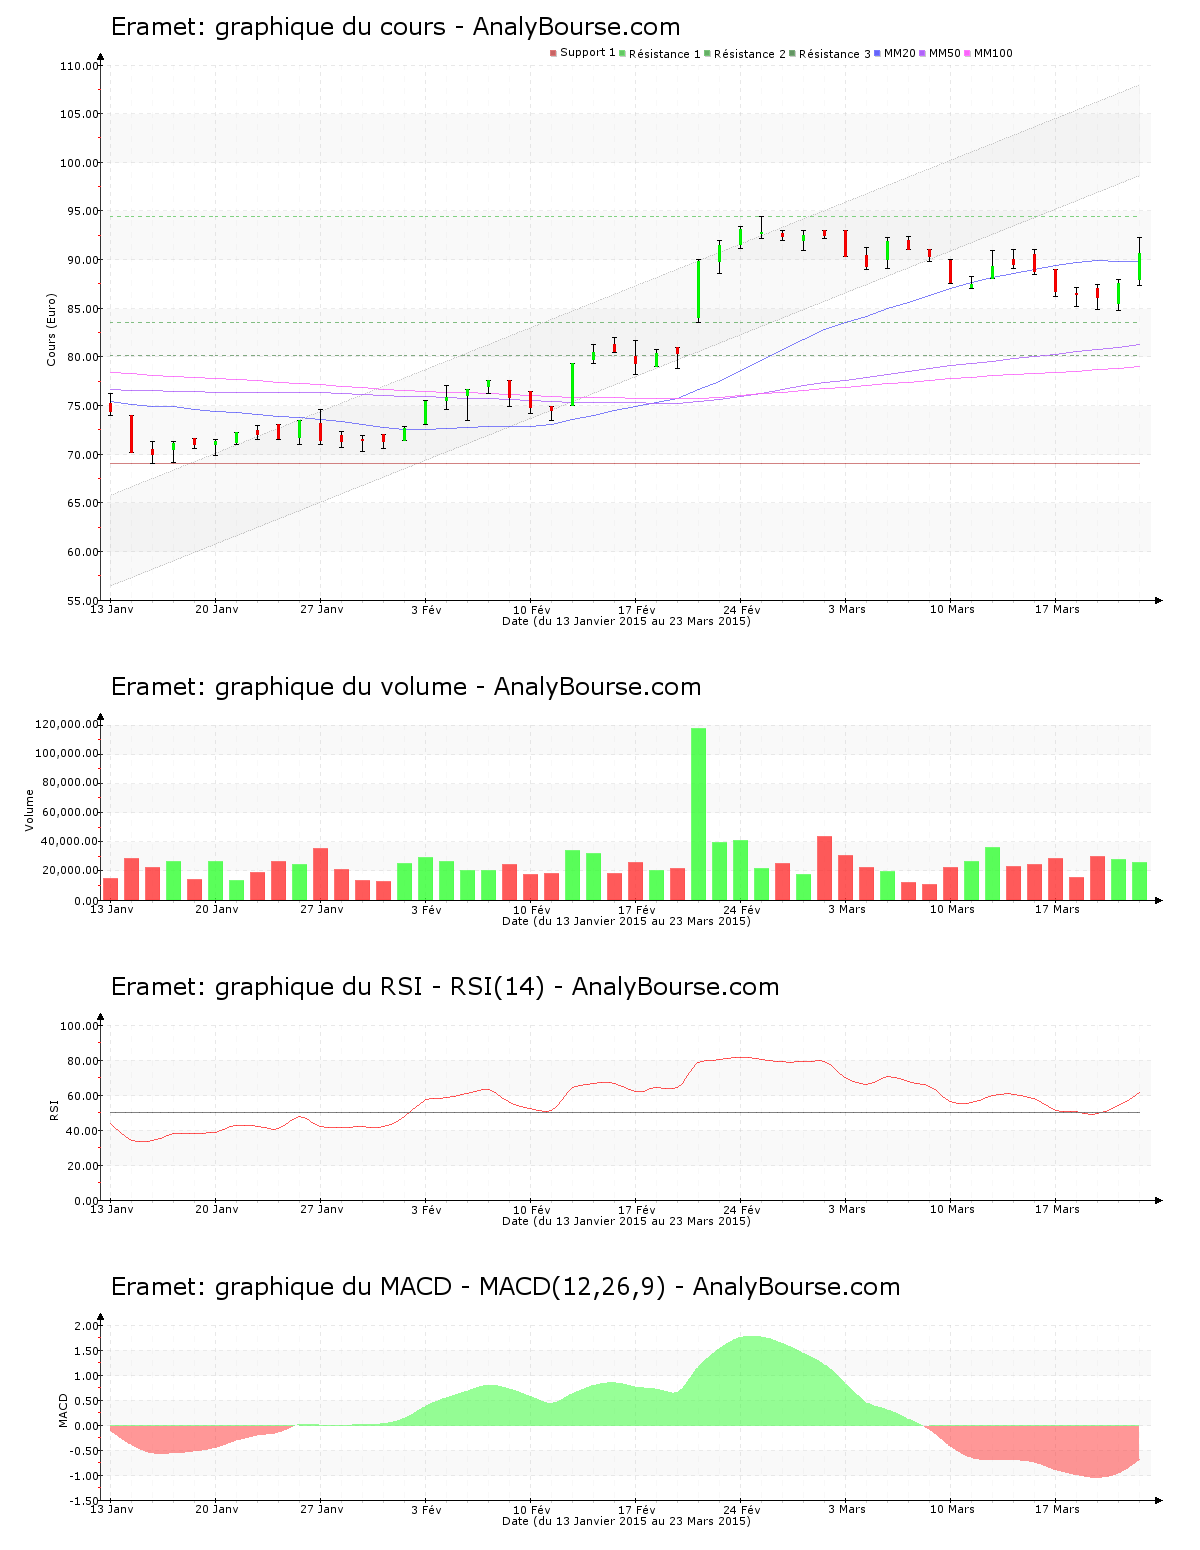Click the tallest green bar in the volume chart
1200x1550 pixels.
(x=698, y=814)
